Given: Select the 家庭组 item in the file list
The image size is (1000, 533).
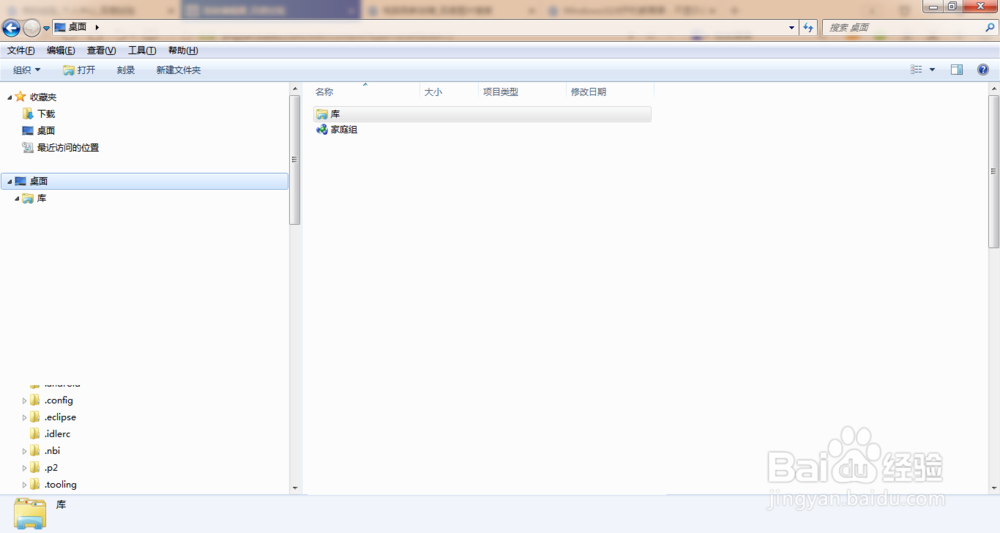Looking at the screenshot, I should point(344,129).
